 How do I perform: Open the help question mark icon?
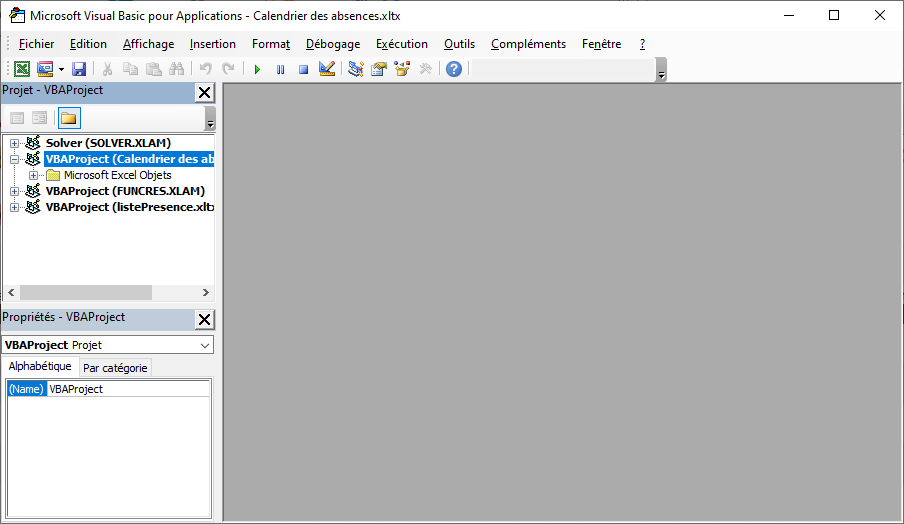click(454, 69)
